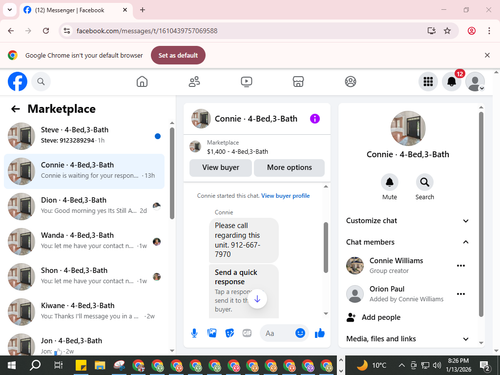Open the Watch video icon
This screenshot has height=375, width=500.
(x=246, y=82)
